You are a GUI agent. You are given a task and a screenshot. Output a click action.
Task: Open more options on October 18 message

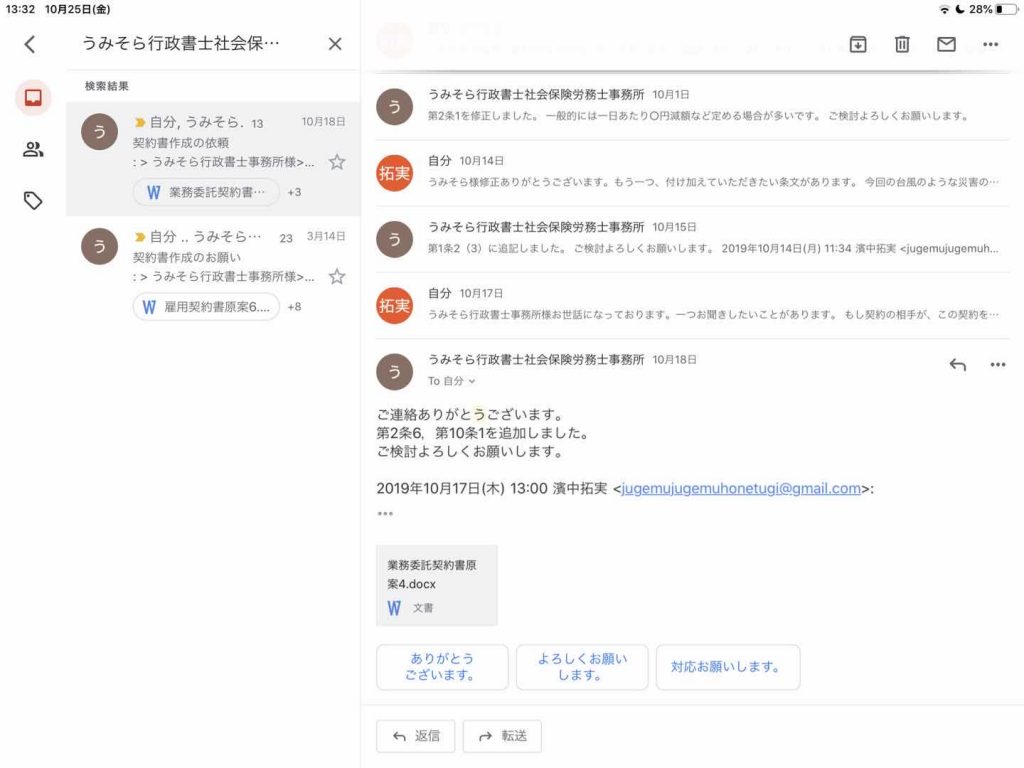click(x=997, y=365)
